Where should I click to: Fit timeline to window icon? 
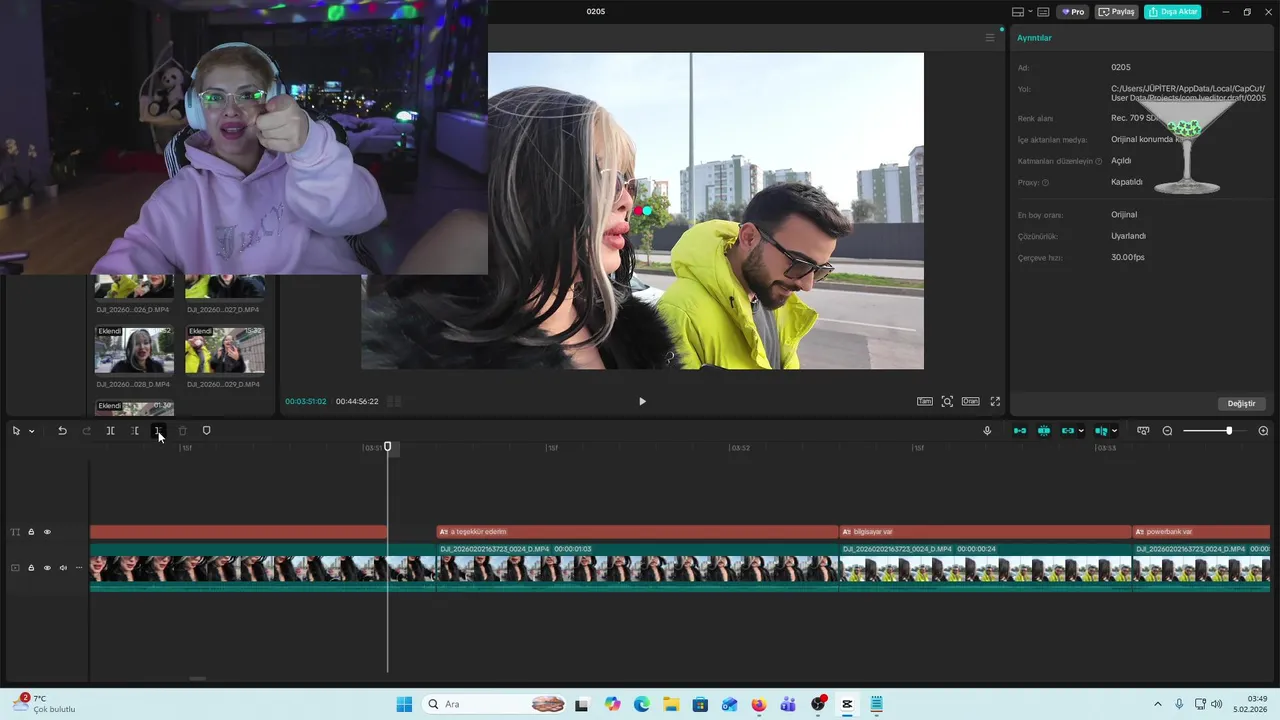click(1143, 431)
